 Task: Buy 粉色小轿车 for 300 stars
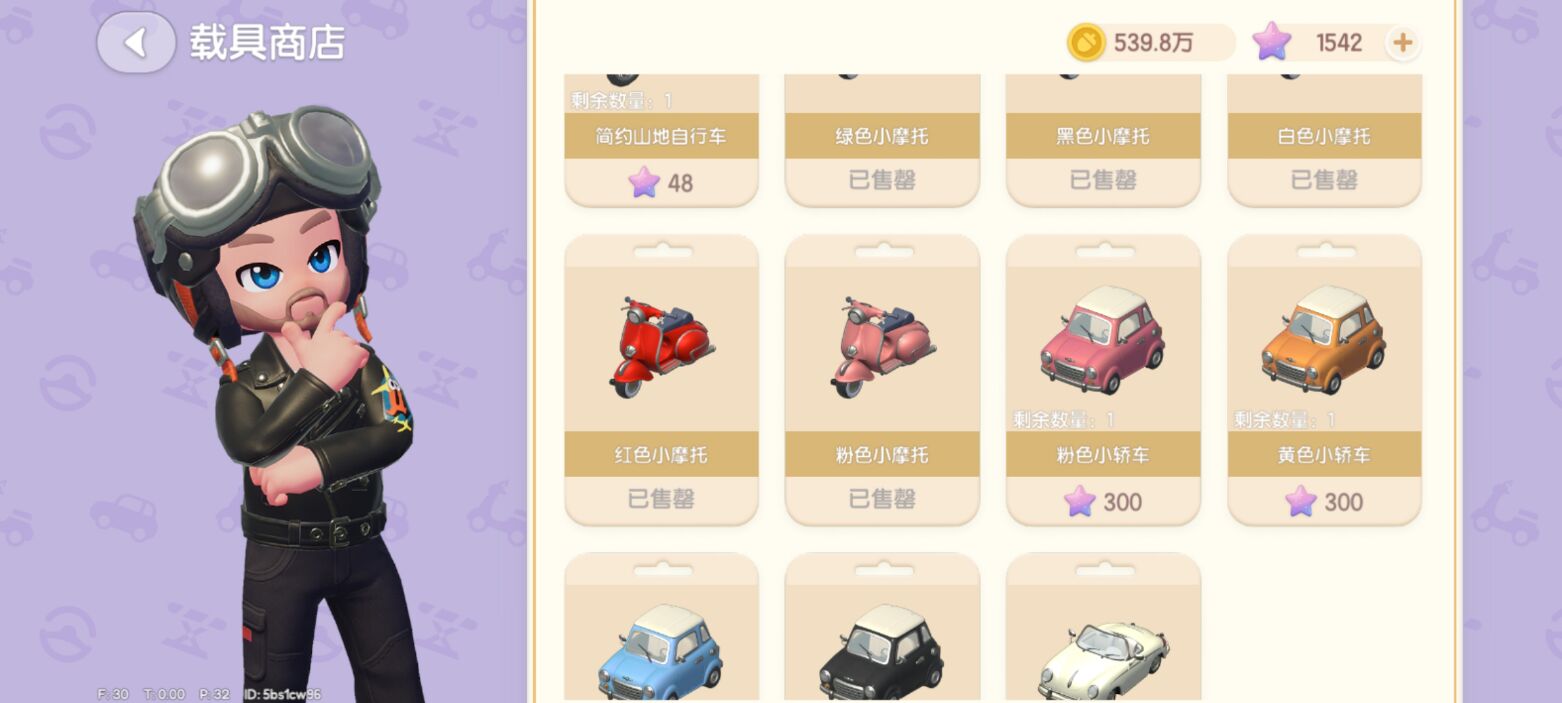point(1103,501)
